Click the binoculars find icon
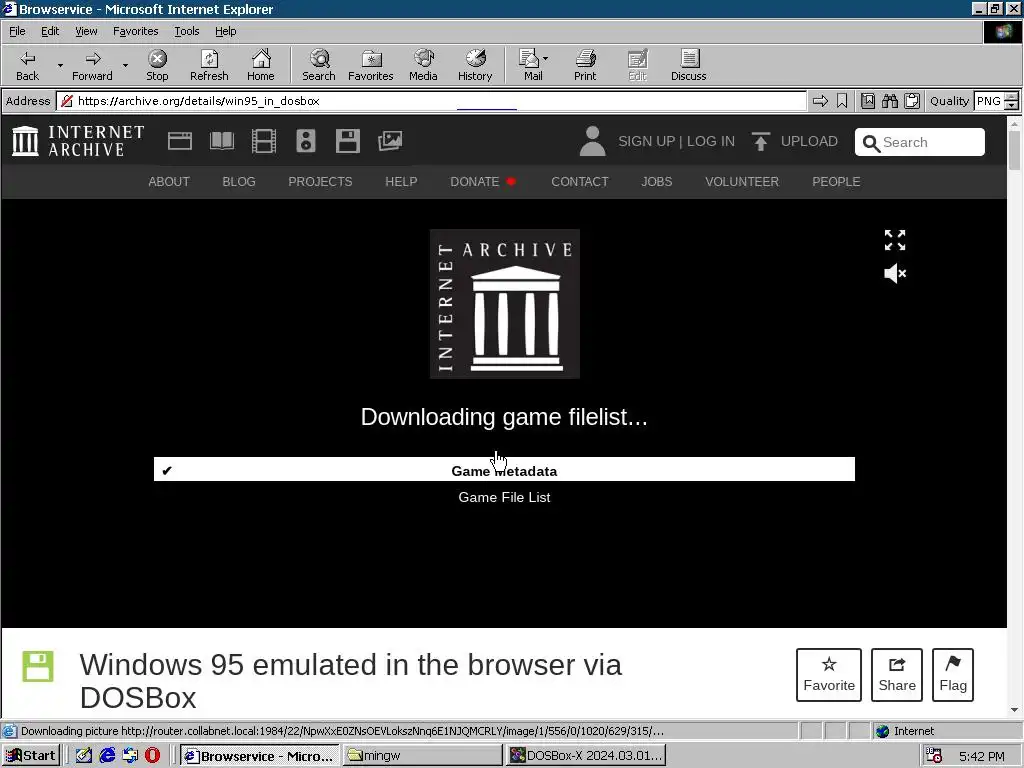The image size is (1024, 768). point(889,101)
